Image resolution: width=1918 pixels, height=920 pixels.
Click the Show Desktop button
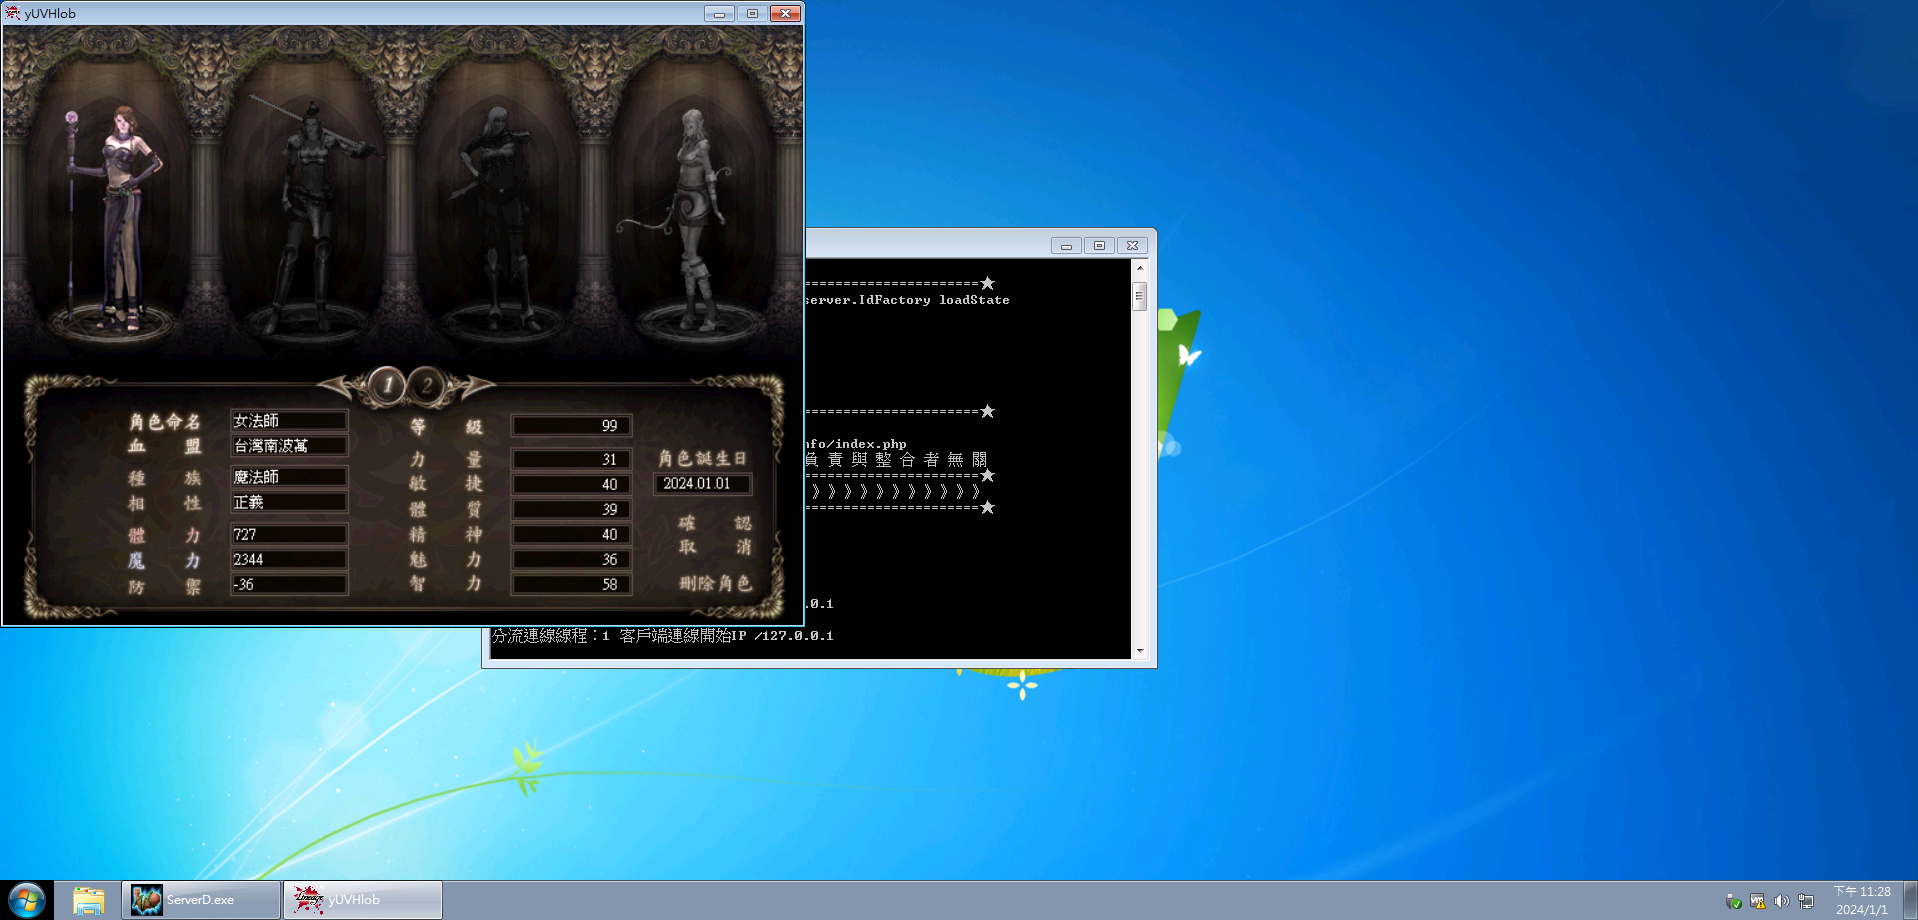[1910, 900]
